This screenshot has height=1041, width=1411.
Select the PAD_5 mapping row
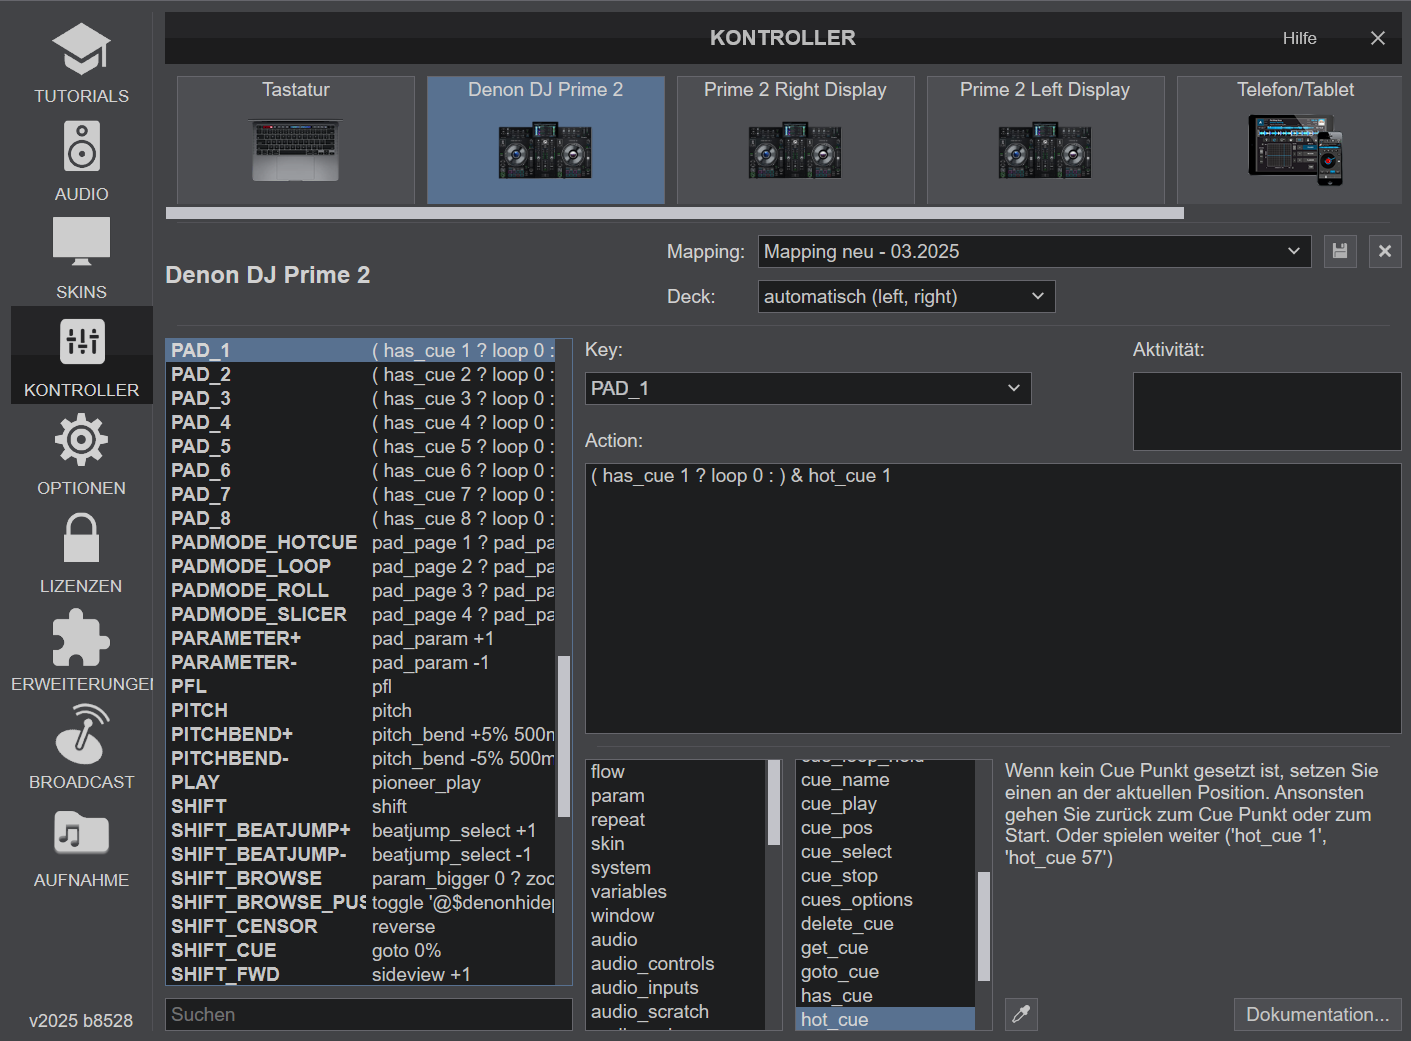(x=361, y=446)
